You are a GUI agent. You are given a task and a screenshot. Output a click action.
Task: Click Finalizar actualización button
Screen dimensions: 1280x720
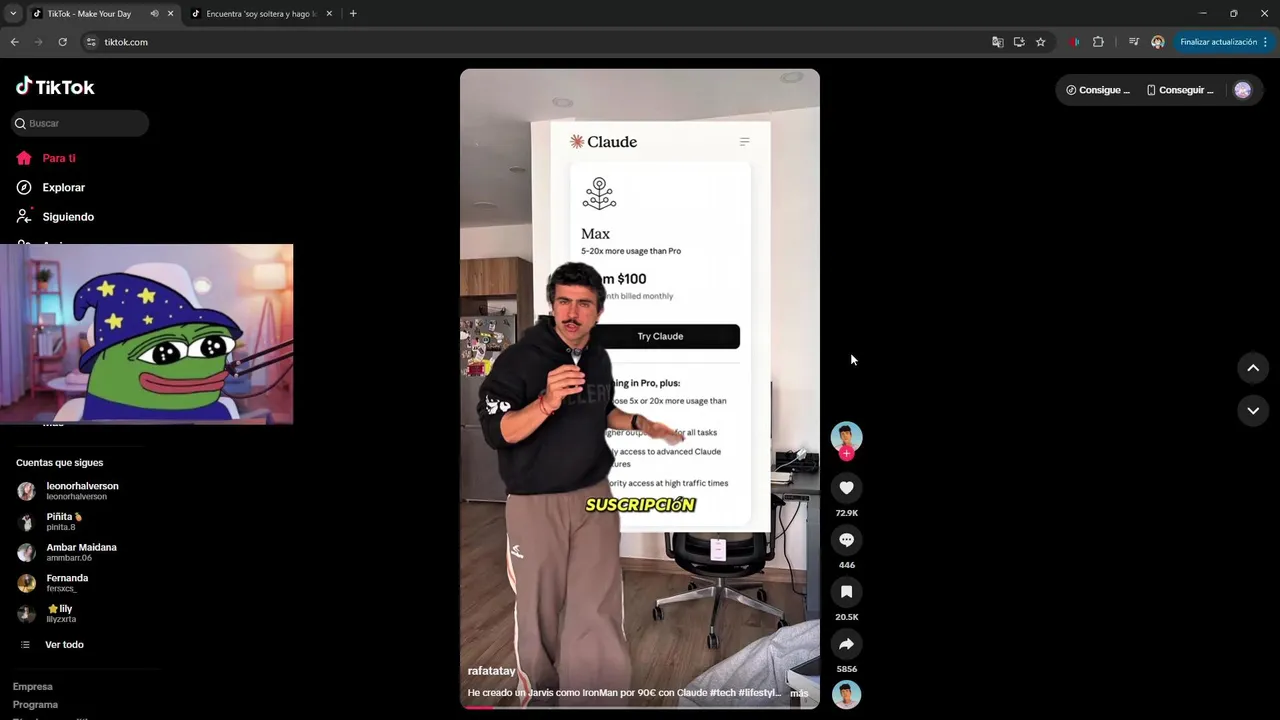[x=1218, y=42]
